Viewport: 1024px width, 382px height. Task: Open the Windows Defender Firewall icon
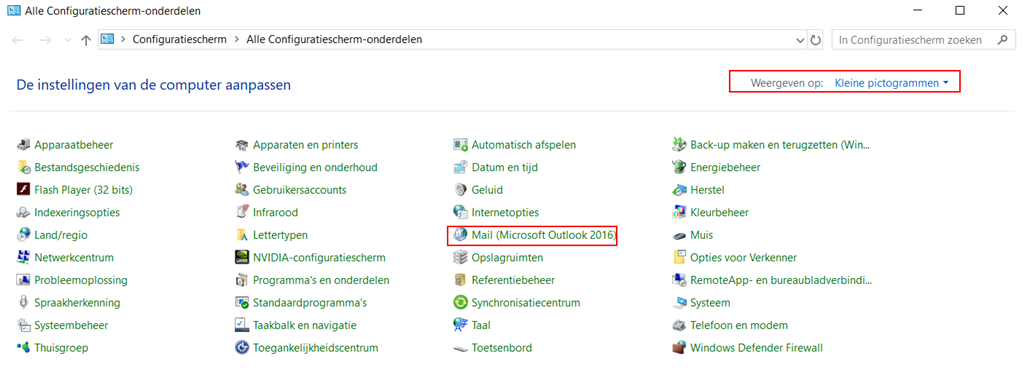(679, 348)
